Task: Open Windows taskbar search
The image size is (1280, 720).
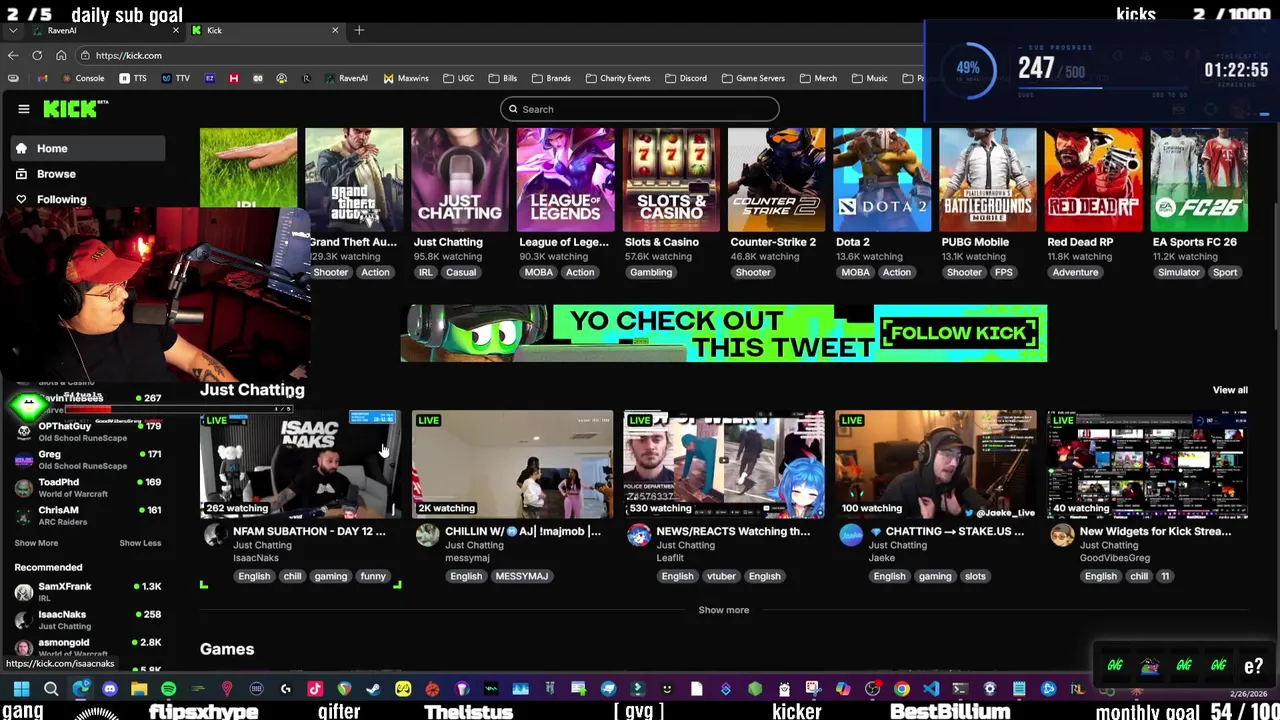Action: point(51,689)
